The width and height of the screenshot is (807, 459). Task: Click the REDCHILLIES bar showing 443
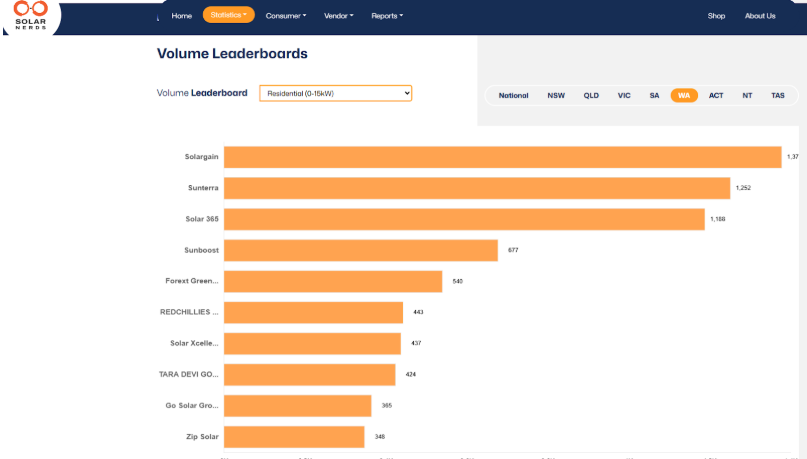[x=313, y=312]
